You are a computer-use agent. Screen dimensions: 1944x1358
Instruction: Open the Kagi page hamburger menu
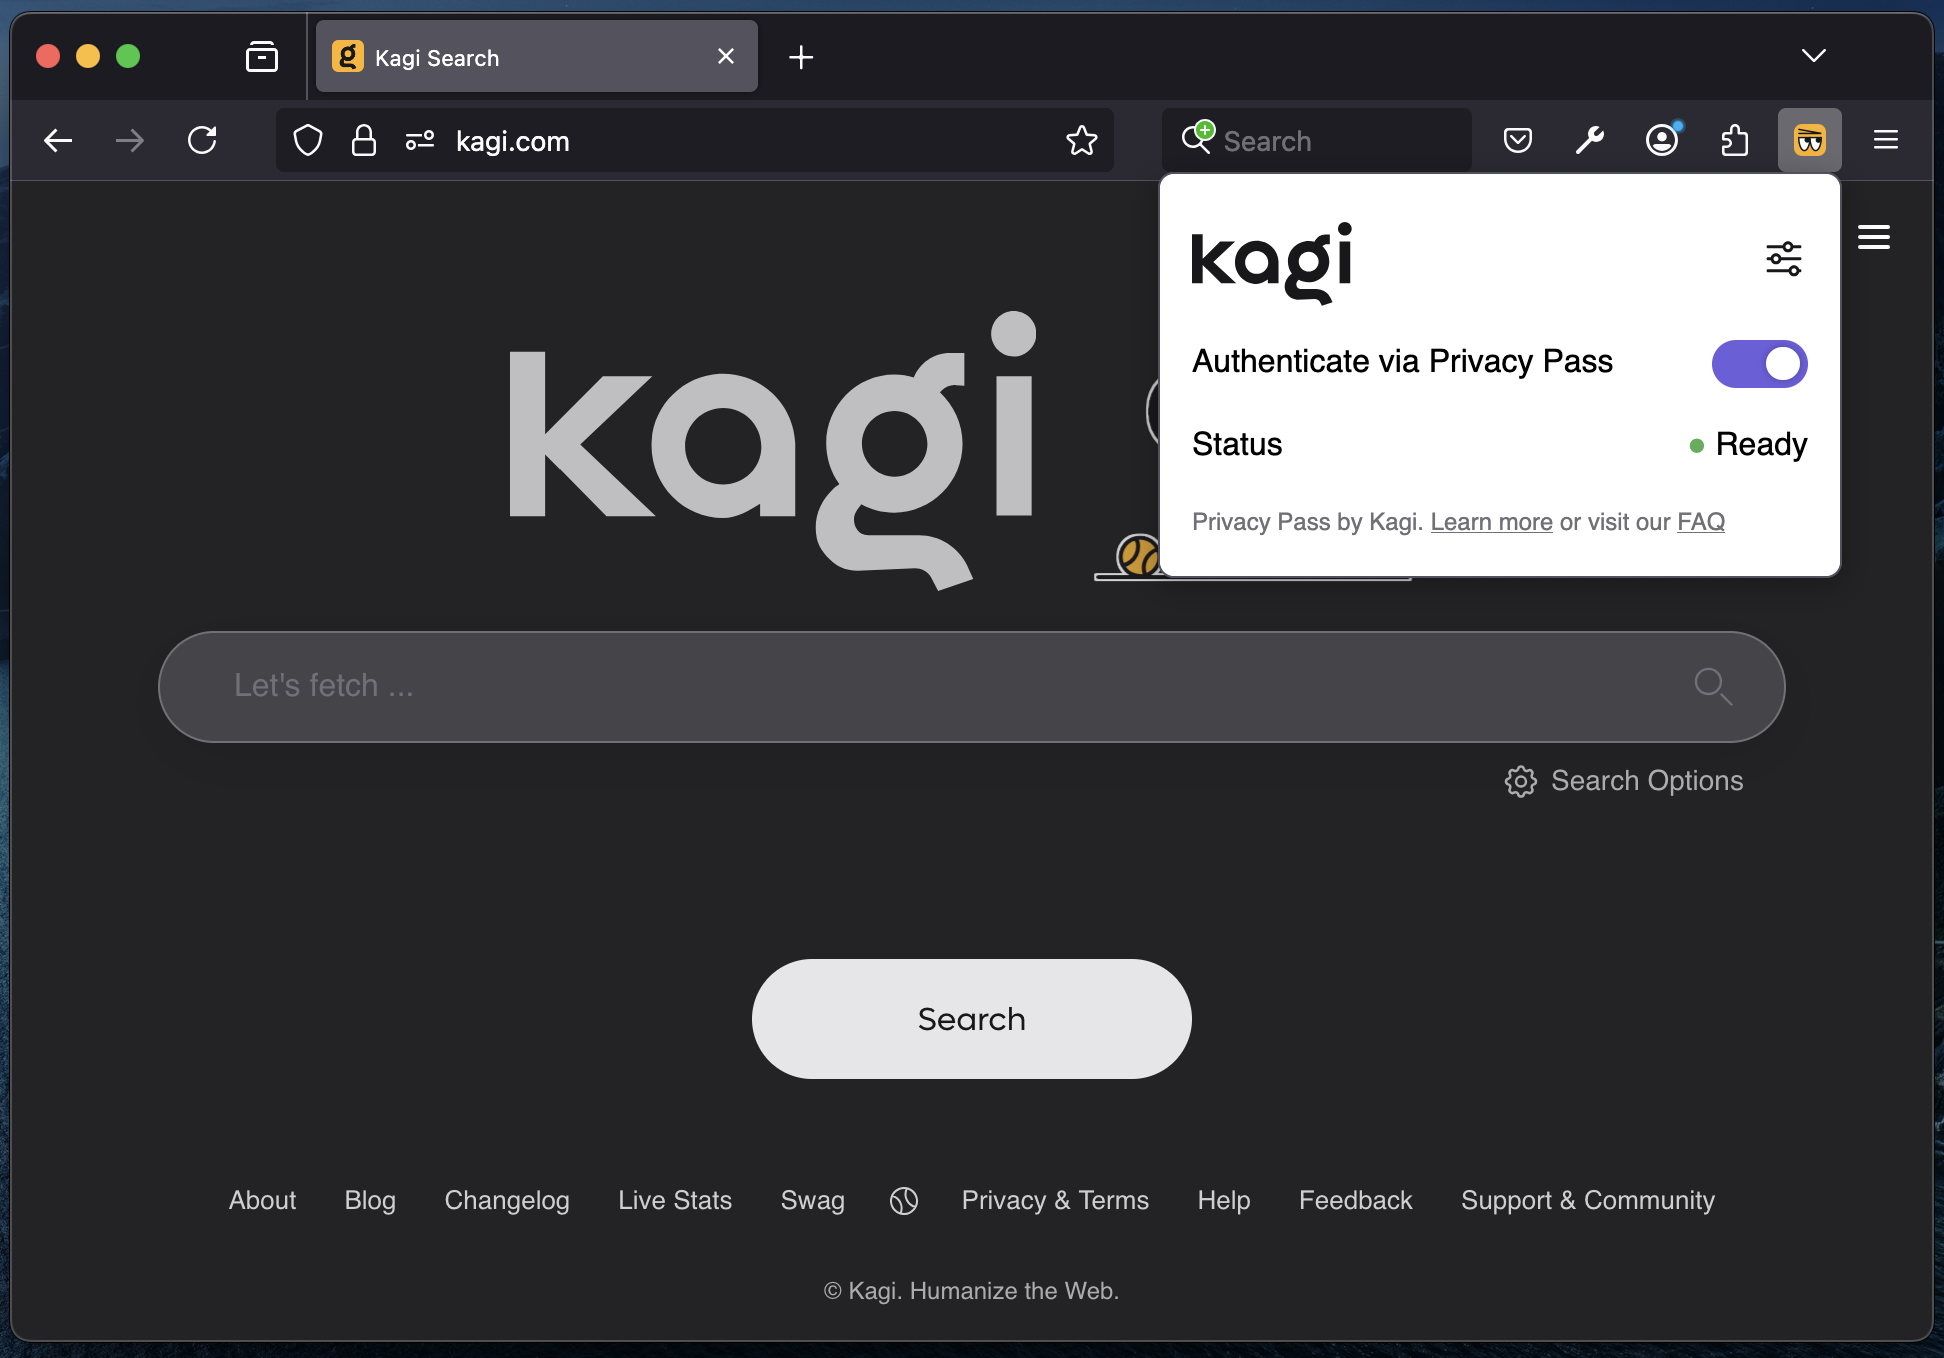[1874, 238]
